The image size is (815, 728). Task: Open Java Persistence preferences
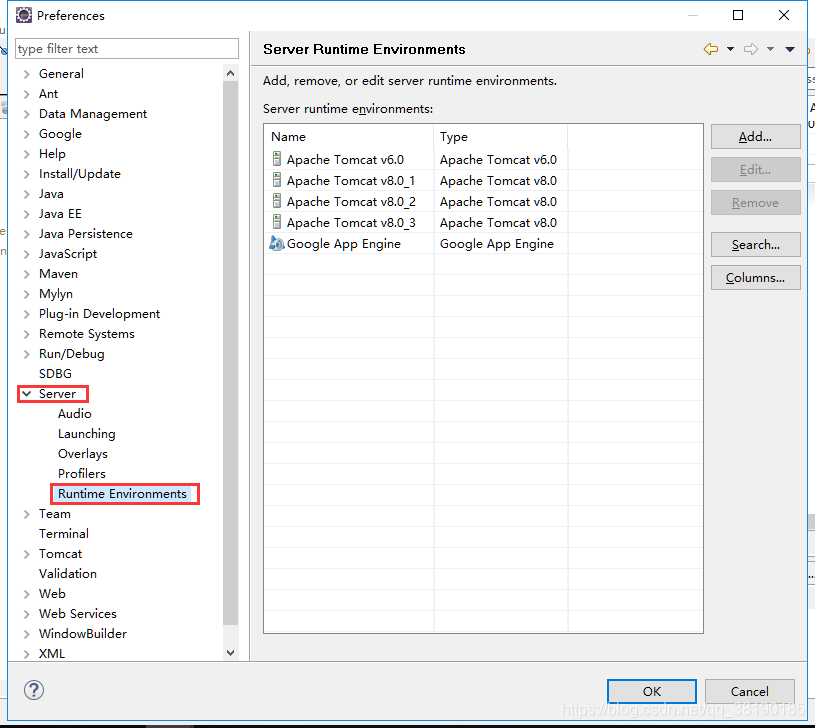click(86, 234)
